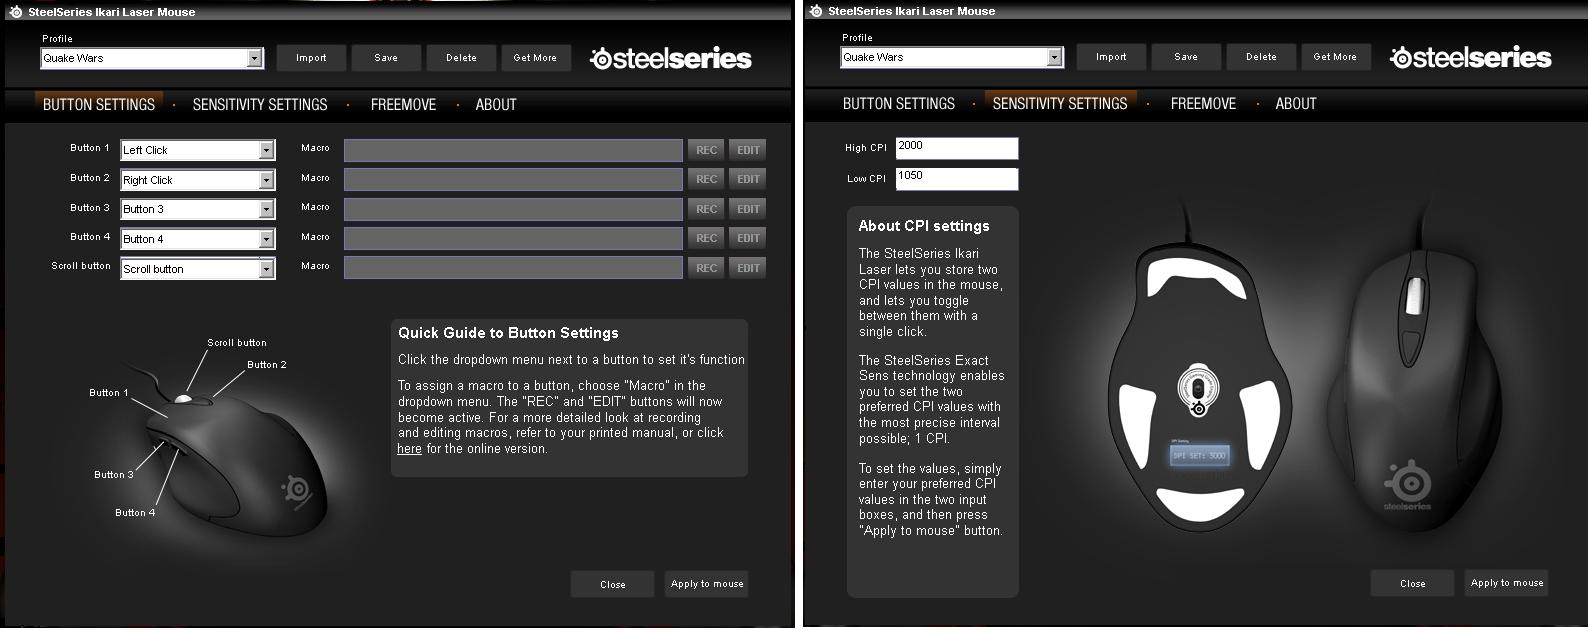Click the Low CPI input box
Screen dimensions: 1590x630
(957, 178)
